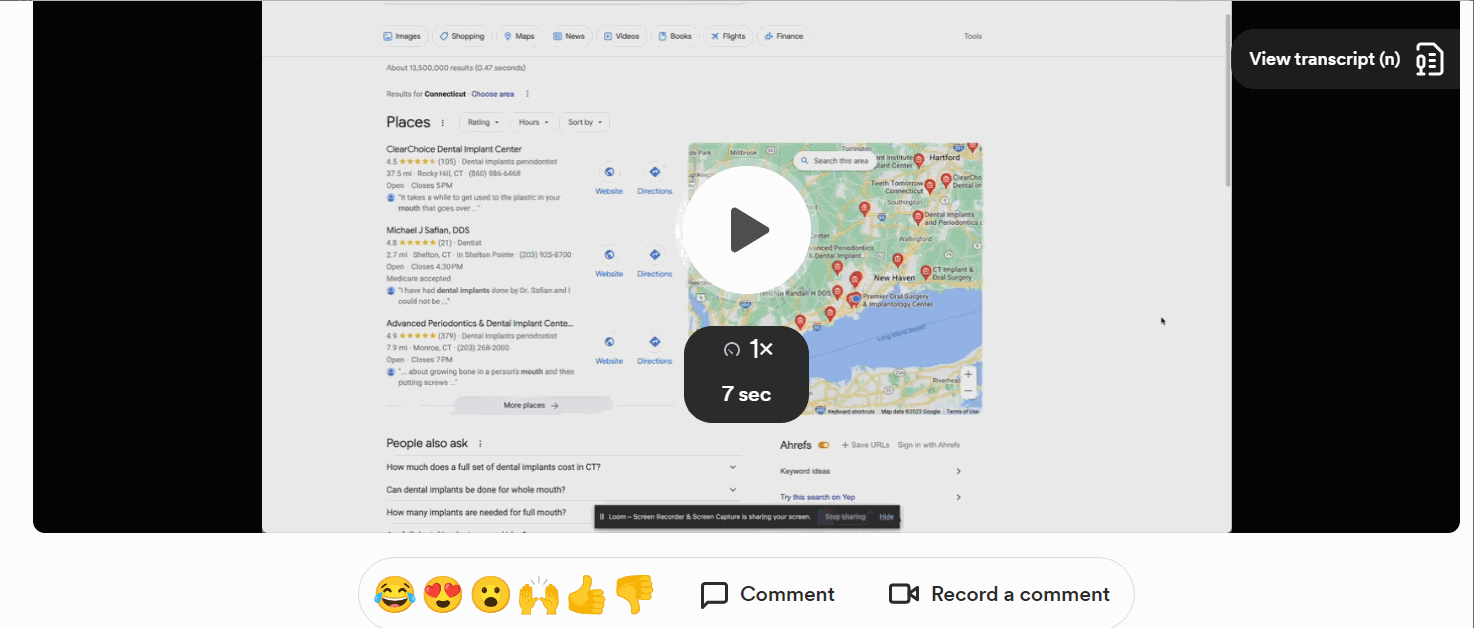1474x628 pixels.
Task: React with the surprised face emoji
Action: 491,595
